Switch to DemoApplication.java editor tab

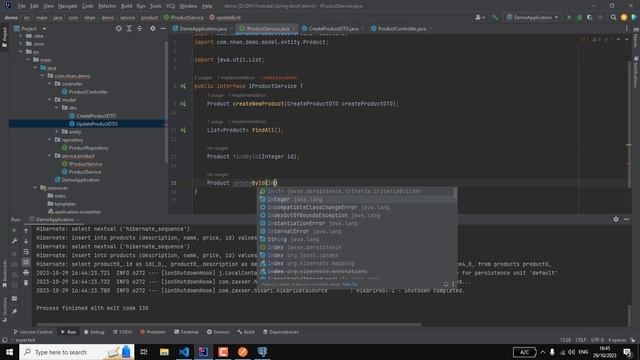[x=203, y=29]
